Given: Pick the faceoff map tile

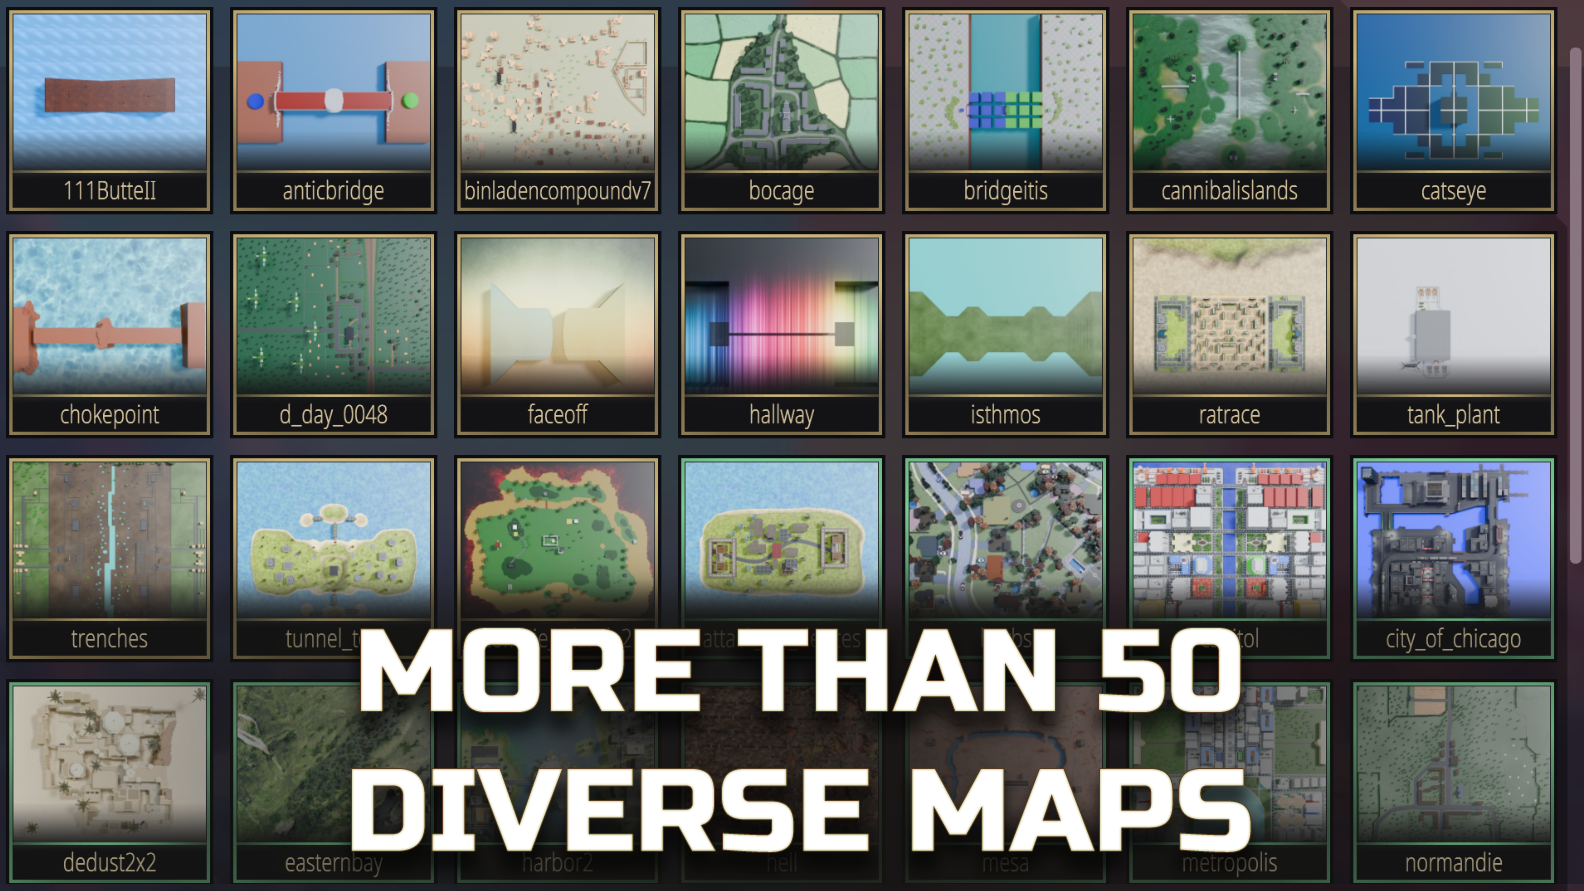Looking at the screenshot, I should coord(557,334).
